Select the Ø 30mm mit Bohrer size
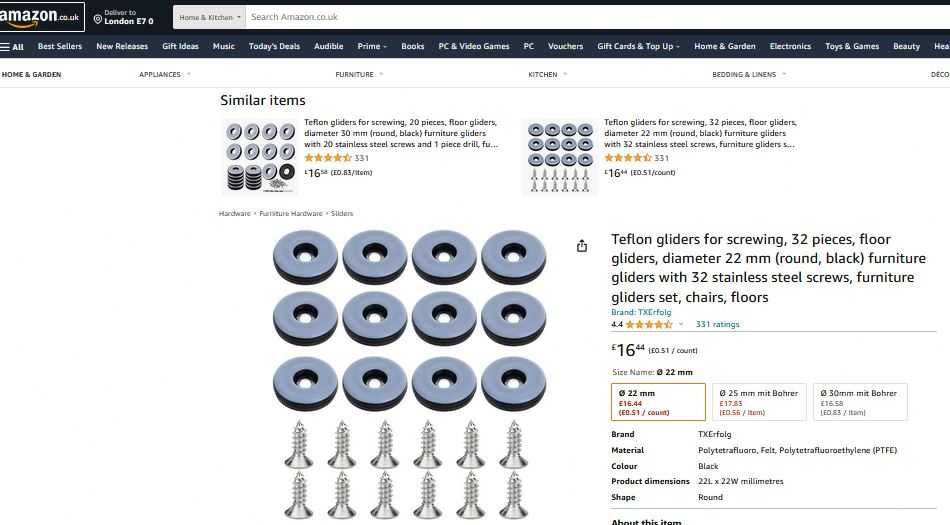Viewport: 950px width, 525px height. (x=860, y=402)
